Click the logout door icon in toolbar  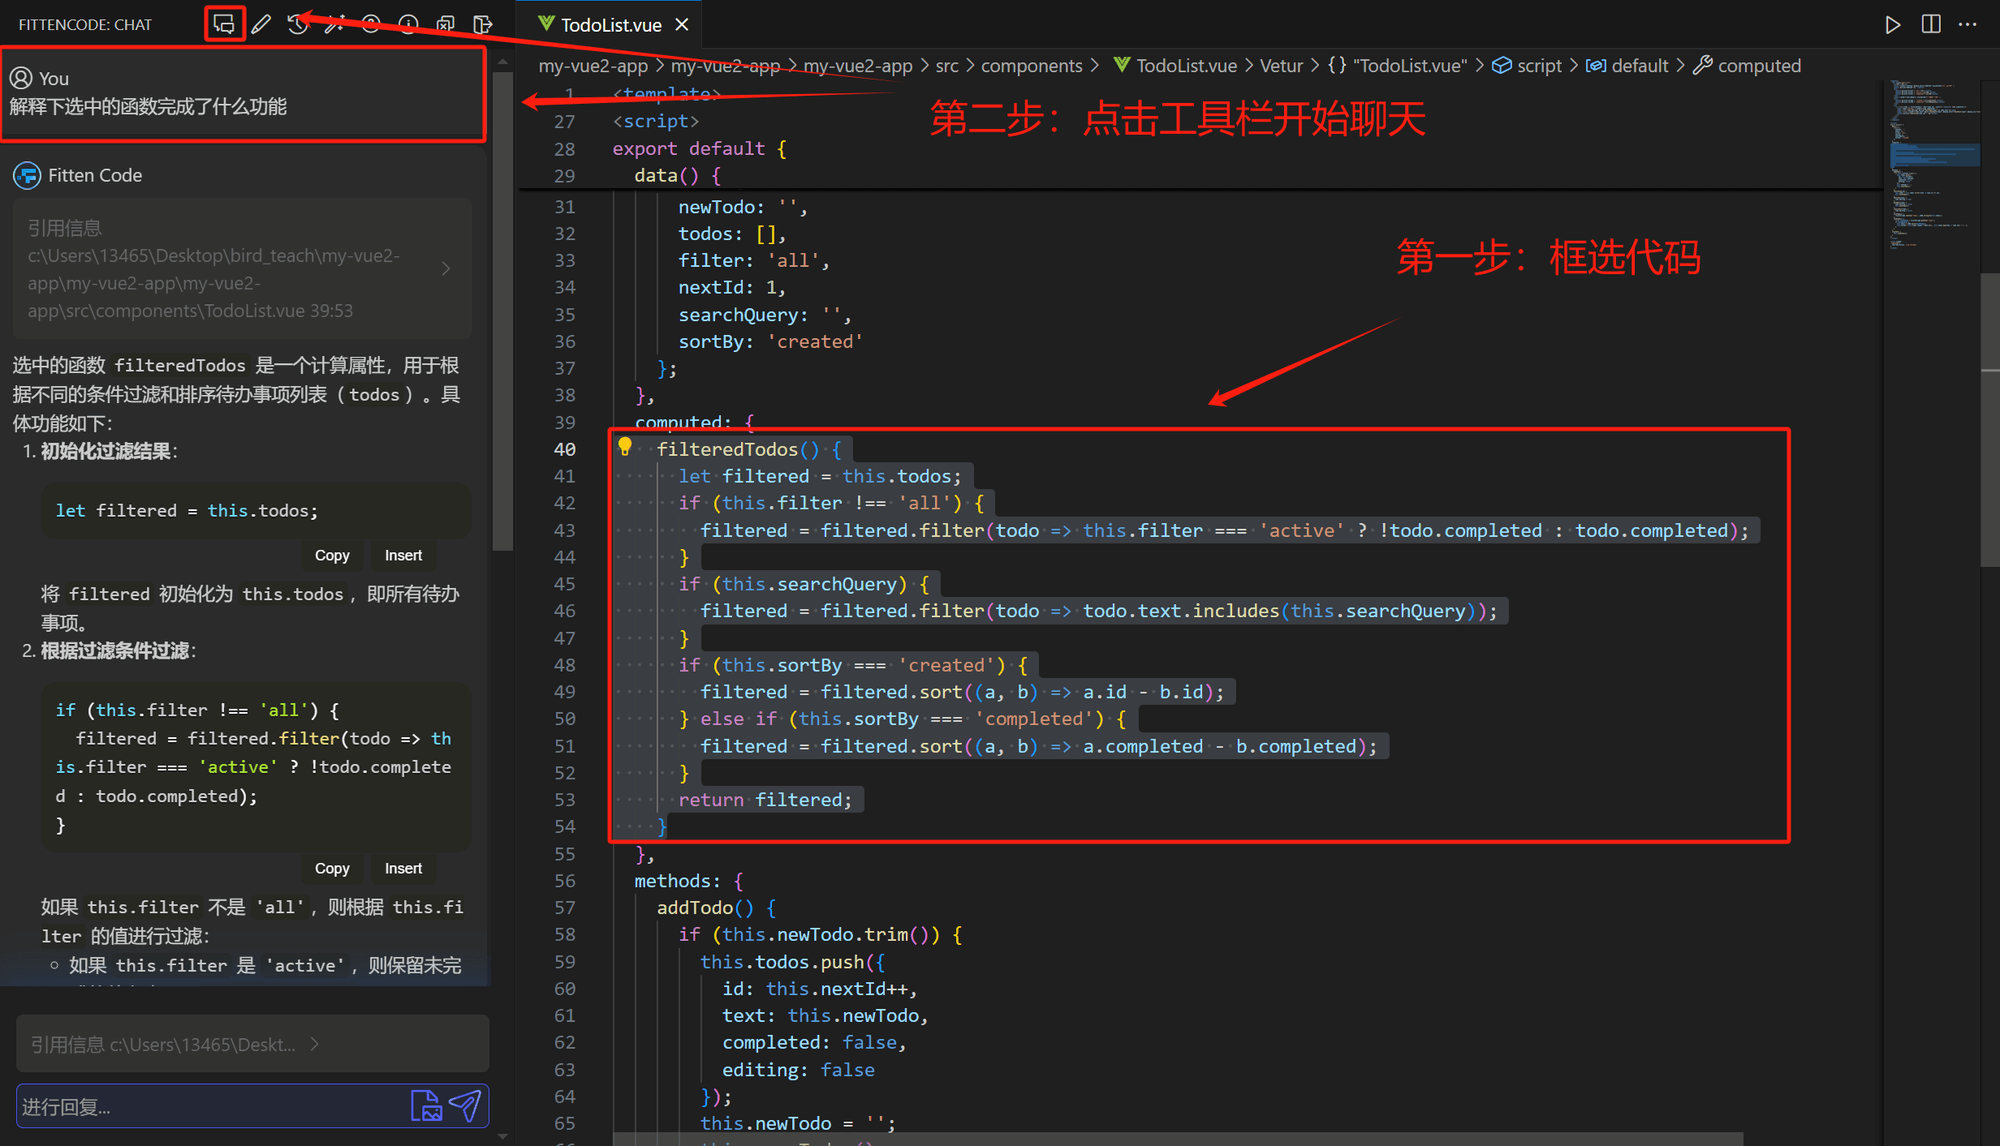point(482,24)
